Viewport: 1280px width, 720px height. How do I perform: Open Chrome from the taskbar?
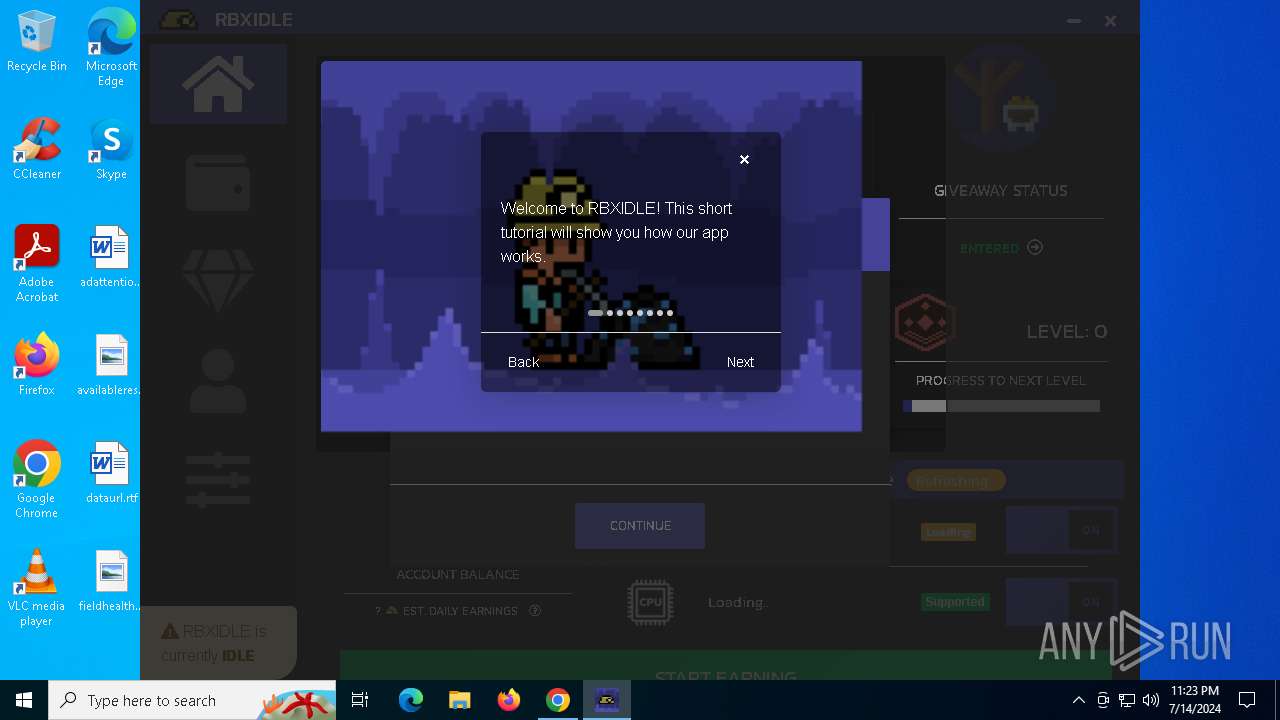pos(558,700)
